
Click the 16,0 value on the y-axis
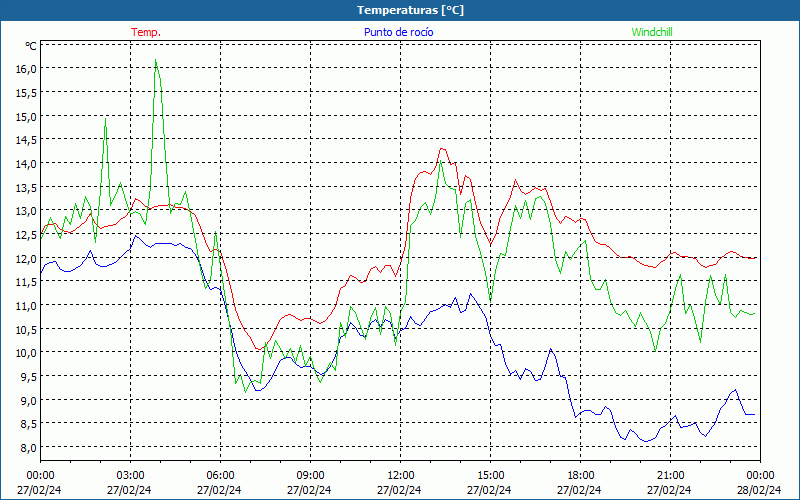tap(27, 69)
